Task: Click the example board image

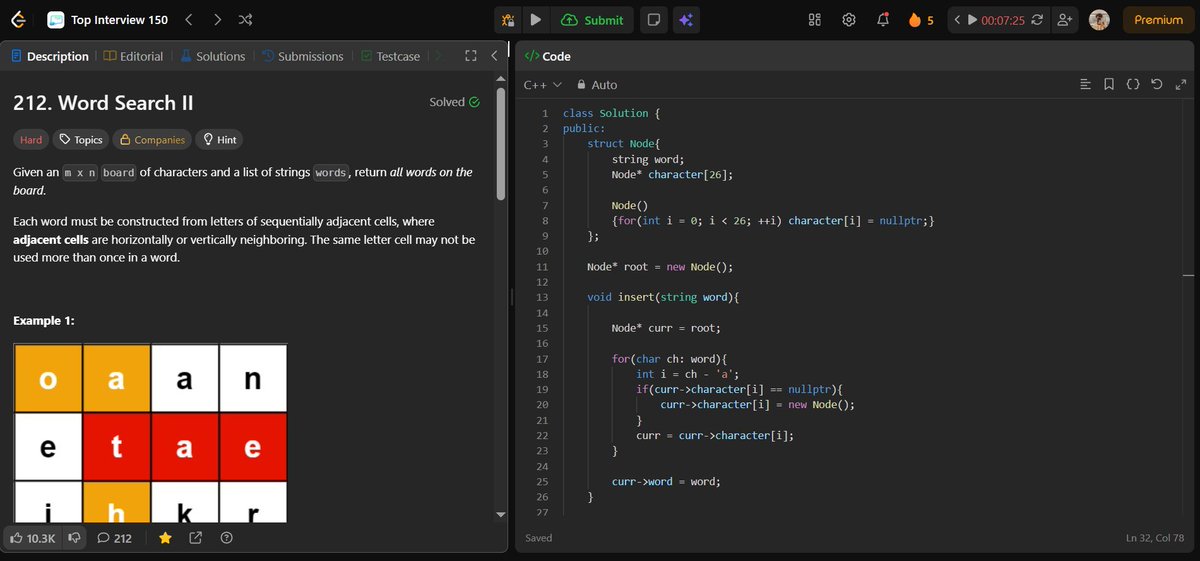Action: (150, 433)
